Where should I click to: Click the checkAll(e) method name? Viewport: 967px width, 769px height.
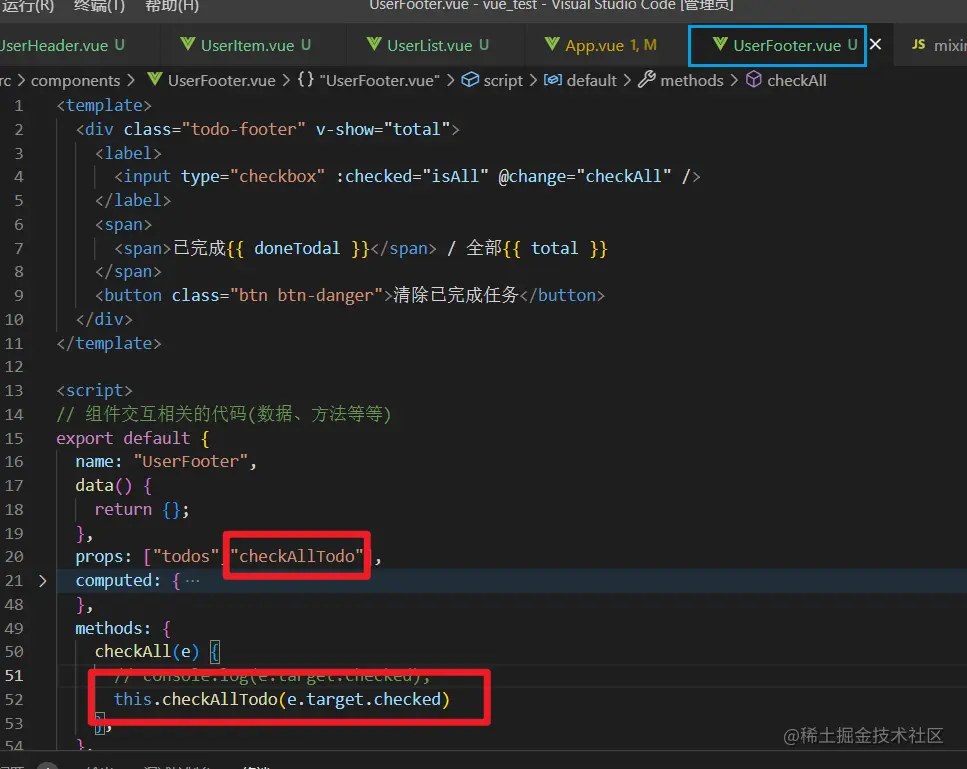click(133, 652)
